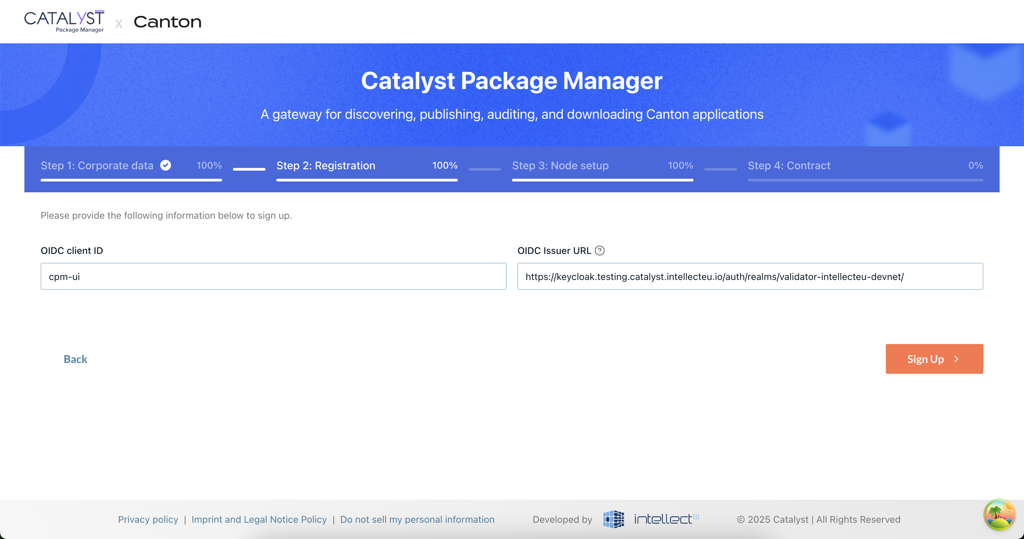Click the arrow chevron on Sign Up
Screen dimensions: 1024x539
click(957, 359)
